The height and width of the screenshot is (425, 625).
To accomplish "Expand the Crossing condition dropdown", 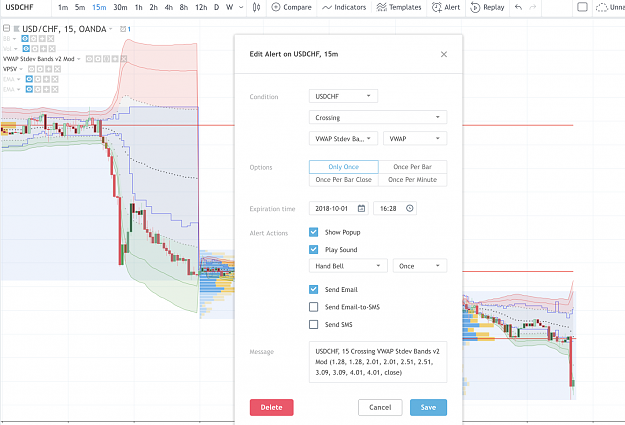I will [x=378, y=118].
